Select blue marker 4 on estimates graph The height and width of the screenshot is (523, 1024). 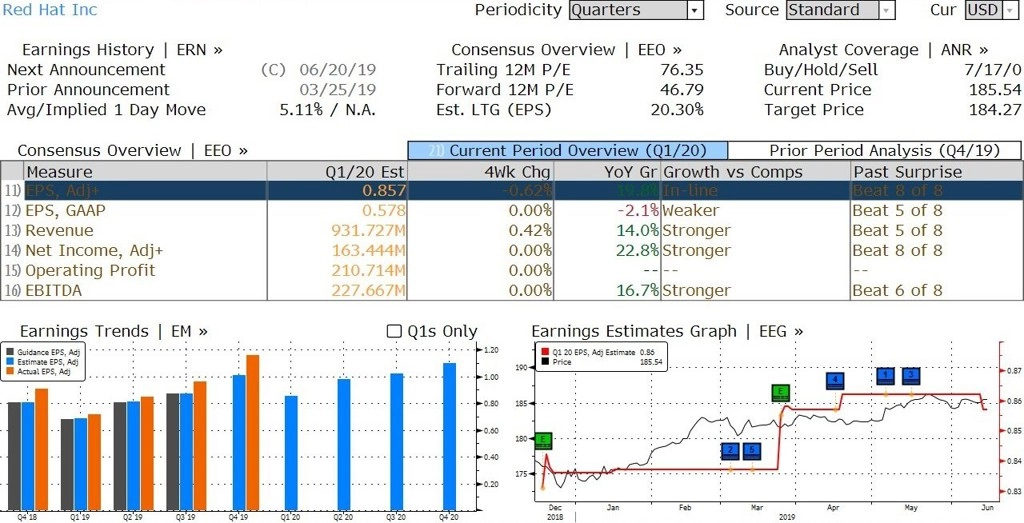click(835, 381)
